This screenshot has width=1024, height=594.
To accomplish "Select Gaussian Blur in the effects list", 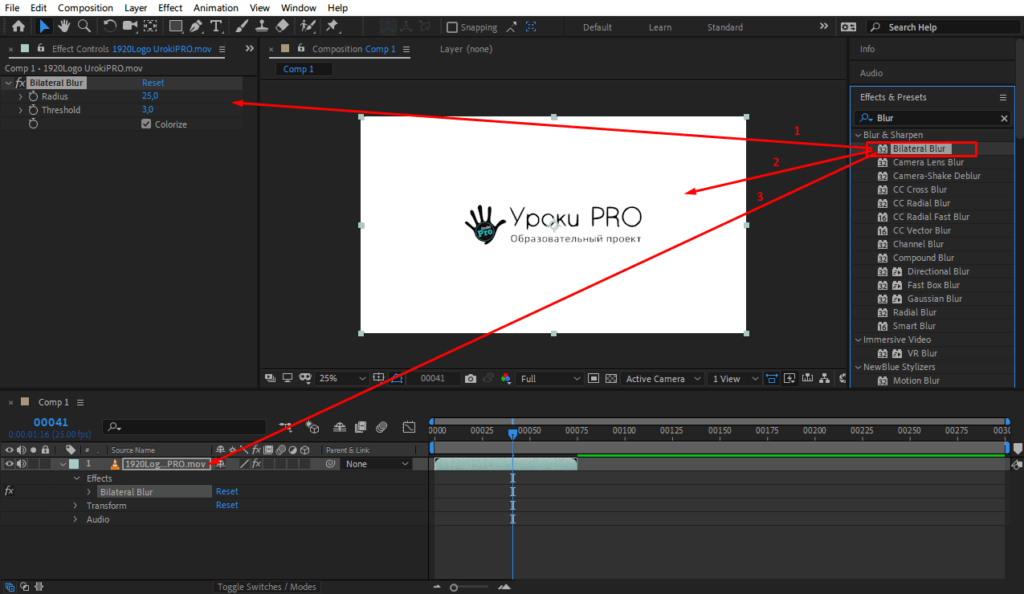I will pyautogui.click(x=934, y=299).
